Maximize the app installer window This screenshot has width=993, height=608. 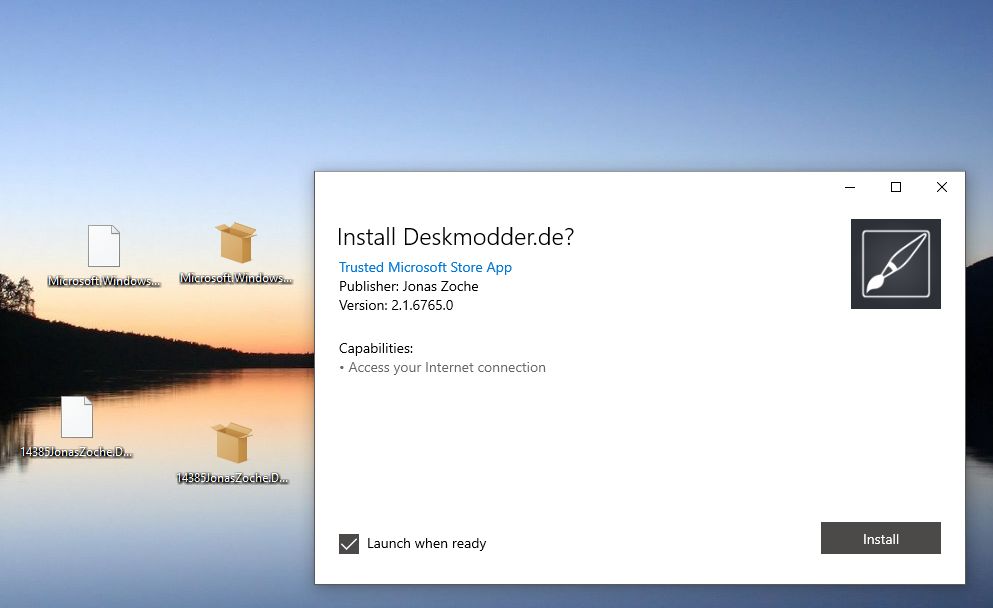point(895,187)
